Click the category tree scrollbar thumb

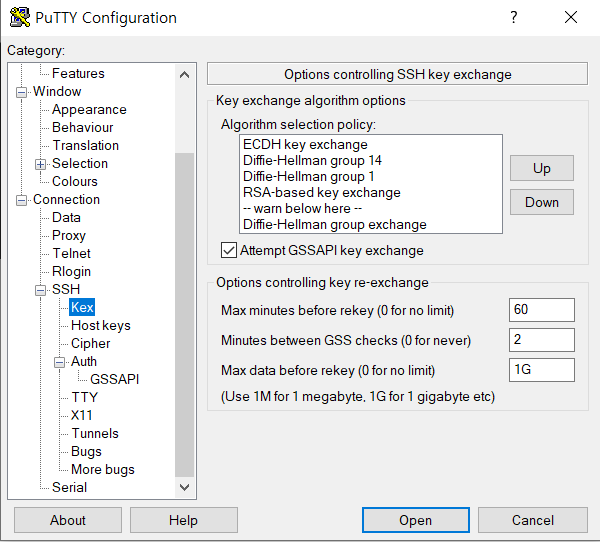pos(184,315)
